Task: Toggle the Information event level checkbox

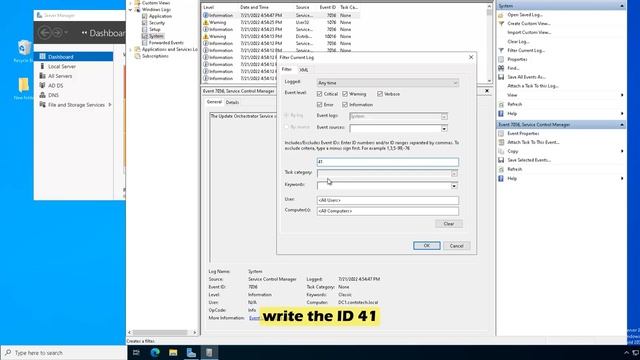Action: pos(345,105)
